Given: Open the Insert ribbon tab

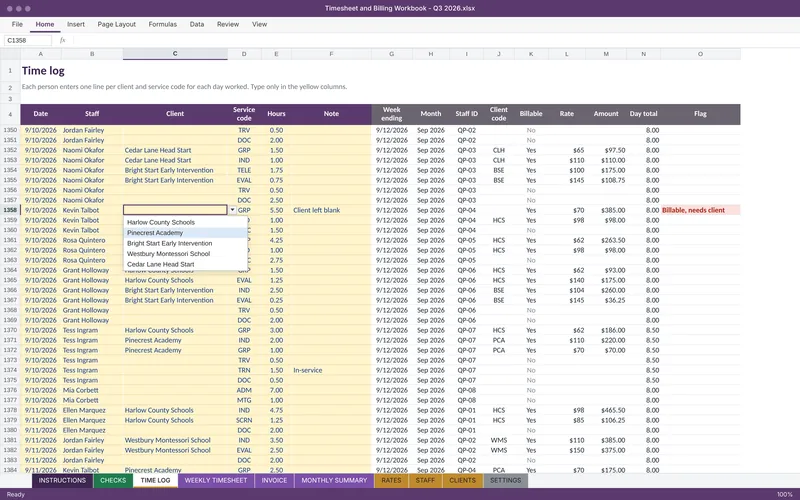Looking at the screenshot, I should [x=76, y=24].
